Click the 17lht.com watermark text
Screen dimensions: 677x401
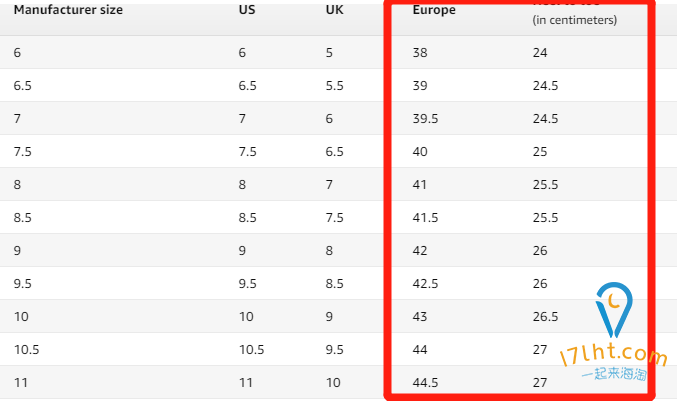tap(614, 356)
